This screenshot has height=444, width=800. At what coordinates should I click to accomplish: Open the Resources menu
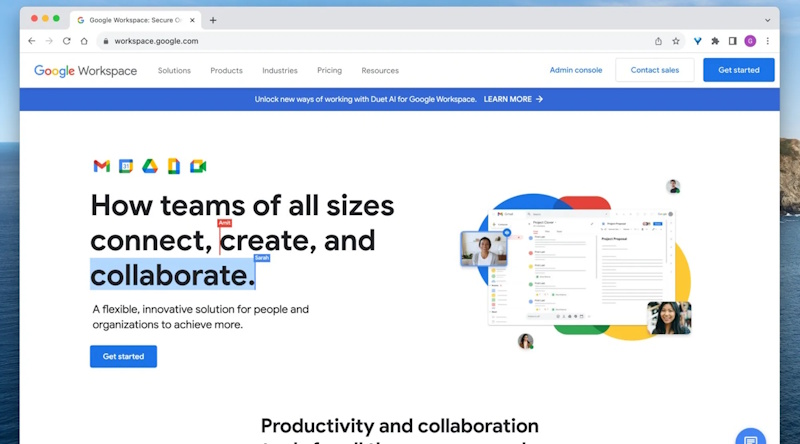pos(380,70)
